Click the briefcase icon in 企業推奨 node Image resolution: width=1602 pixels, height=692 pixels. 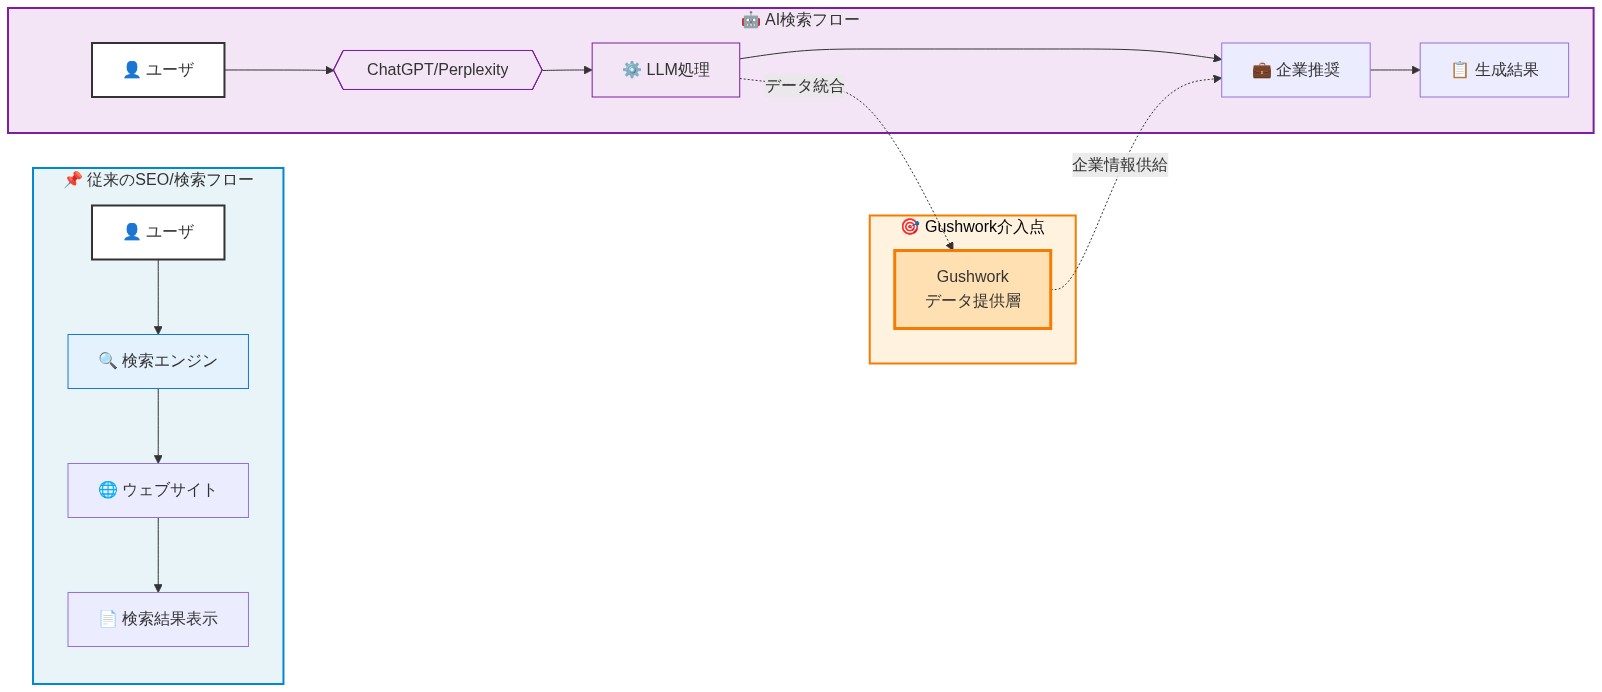1261,69
